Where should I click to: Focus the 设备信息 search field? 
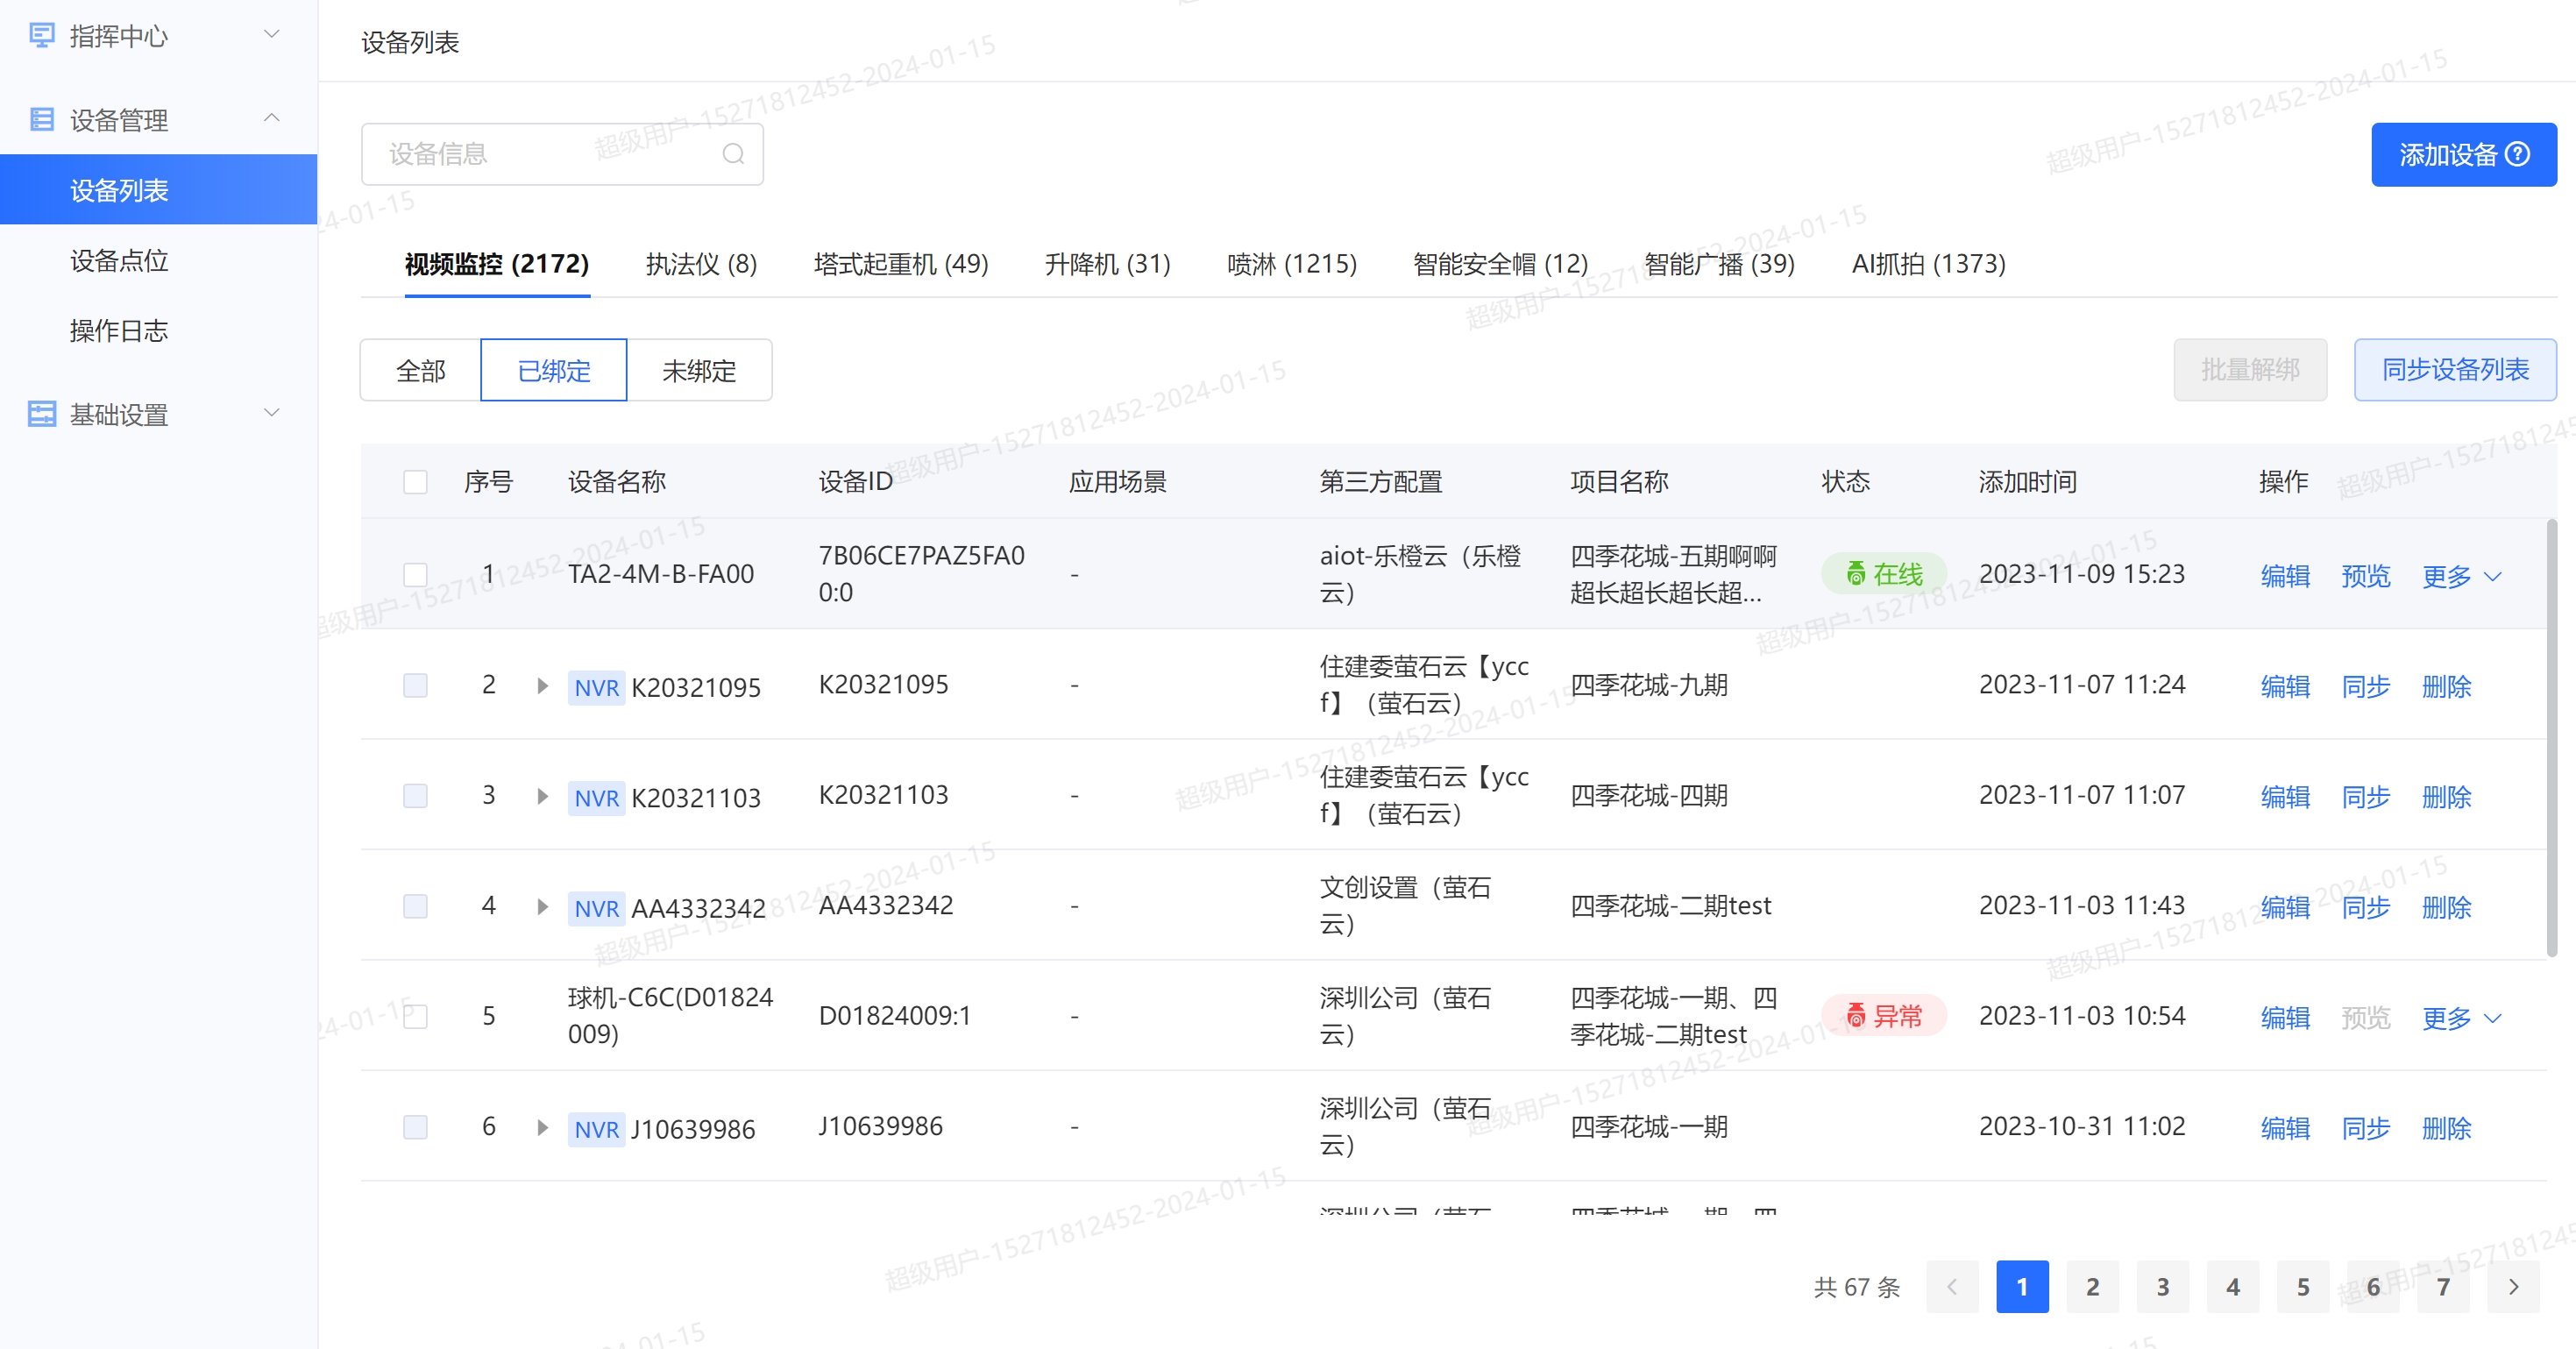[562, 154]
